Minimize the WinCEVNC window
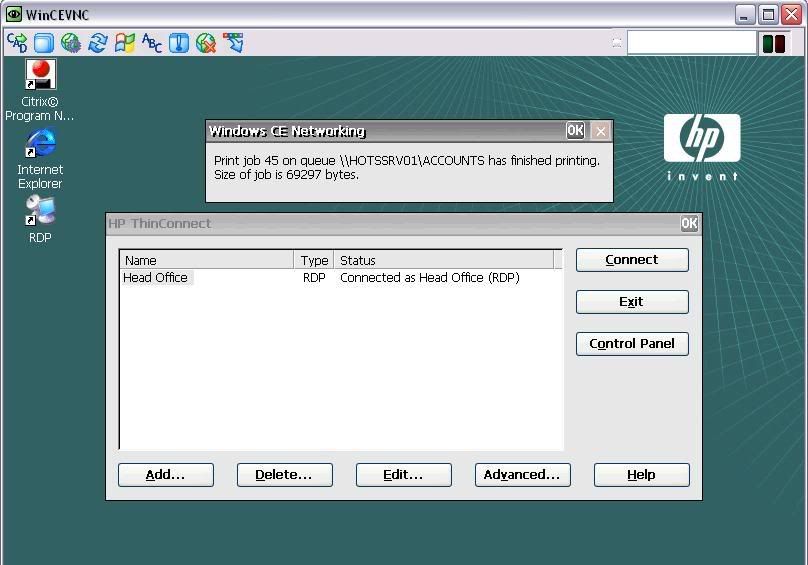The width and height of the screenshot is (808, 565). [744, 14]
